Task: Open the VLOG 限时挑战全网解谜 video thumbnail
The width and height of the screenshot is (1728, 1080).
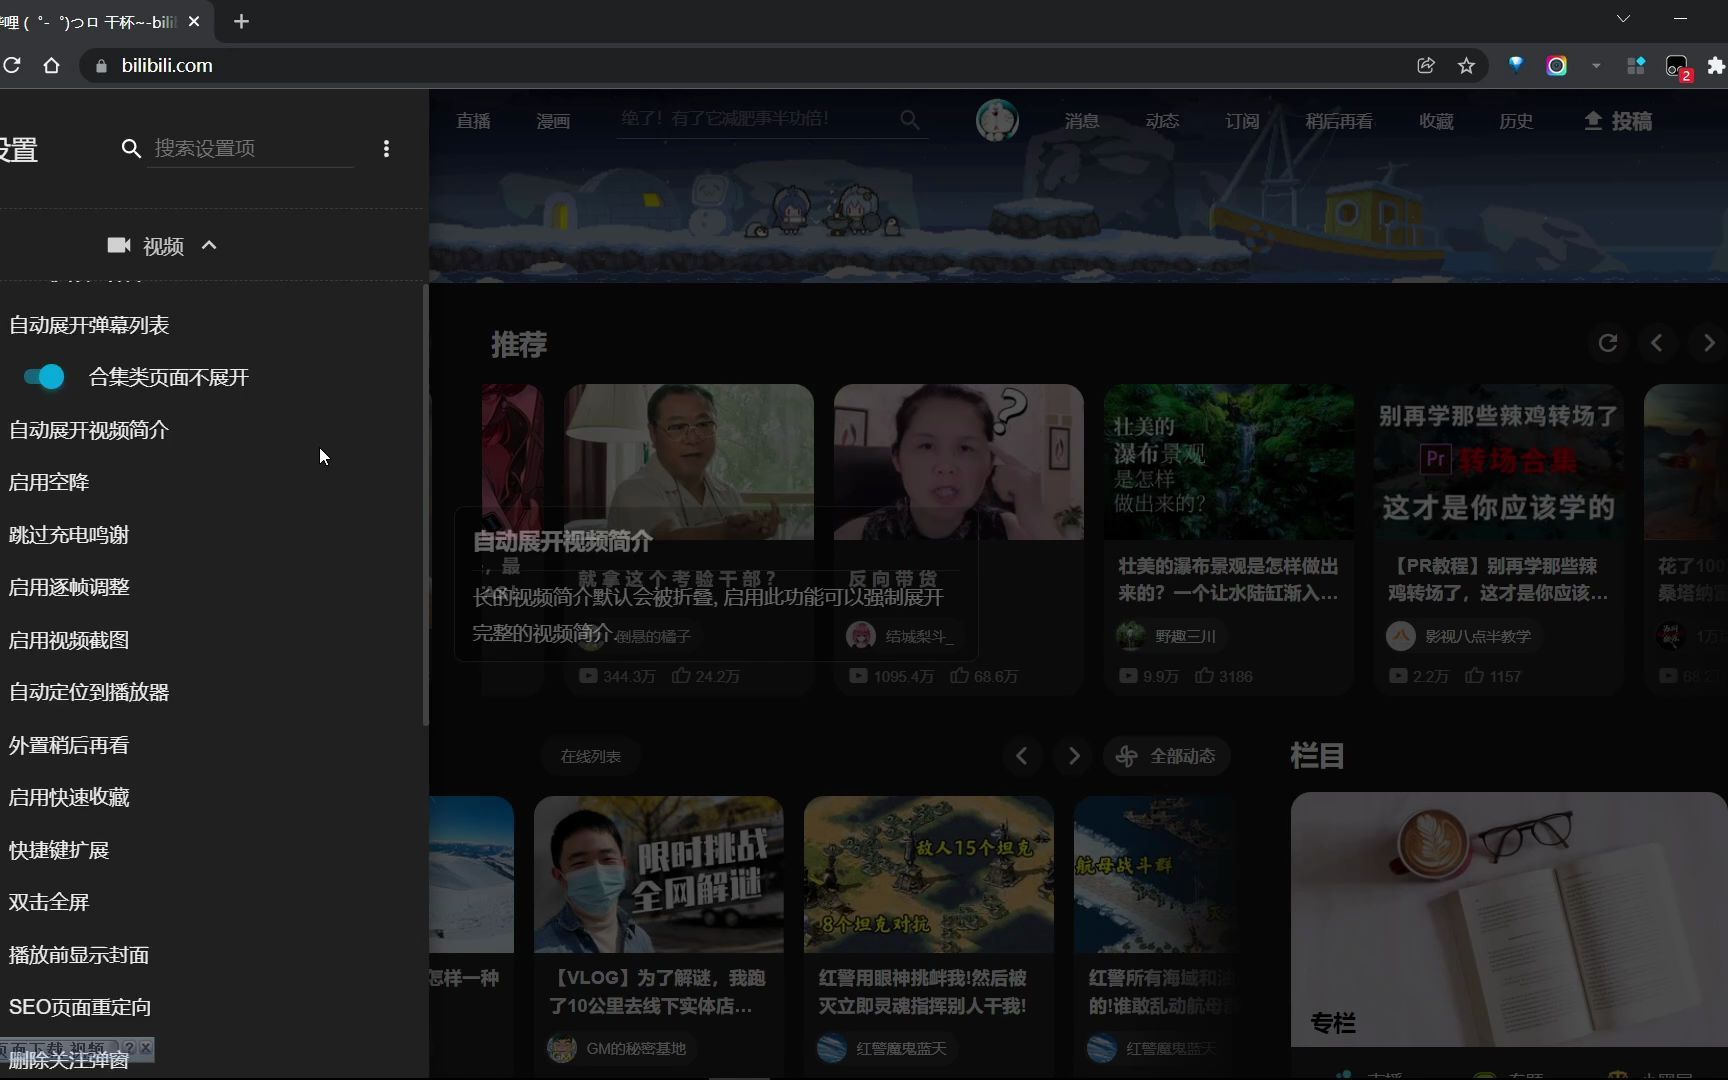Action: point(659,874)
